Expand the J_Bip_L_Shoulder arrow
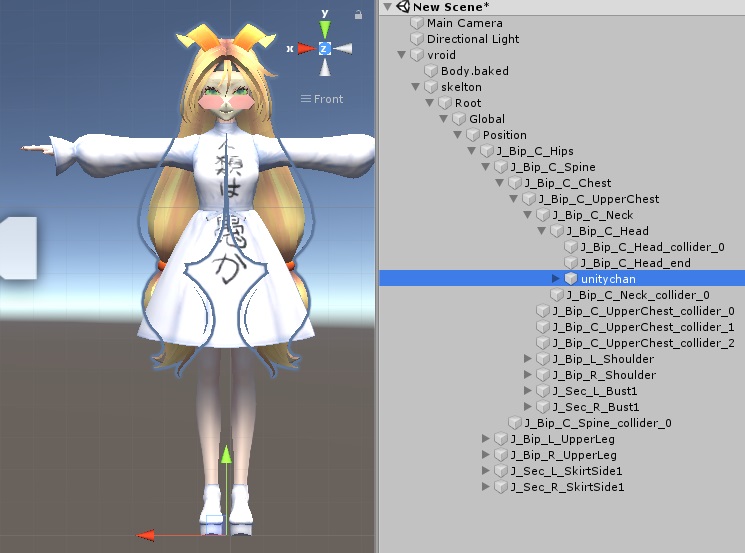 pos(528,359)
